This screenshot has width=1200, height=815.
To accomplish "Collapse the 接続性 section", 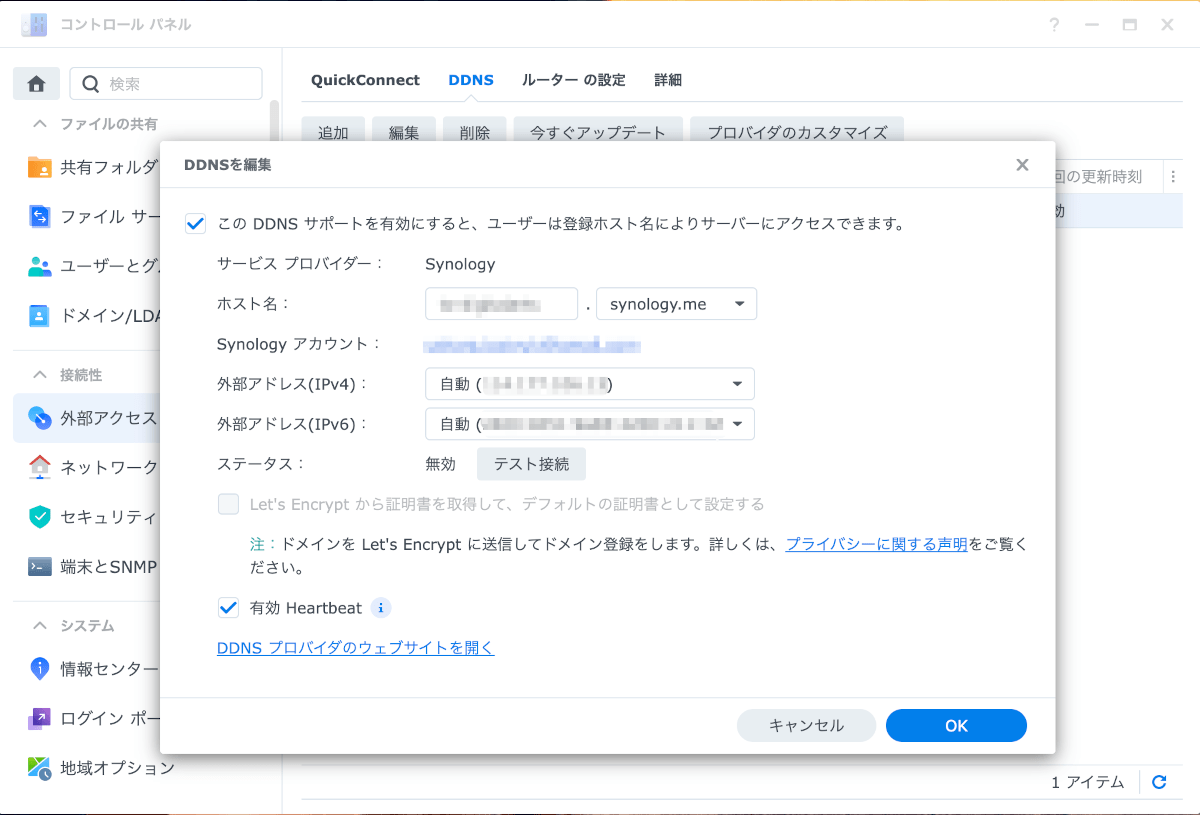I will 40,375.
